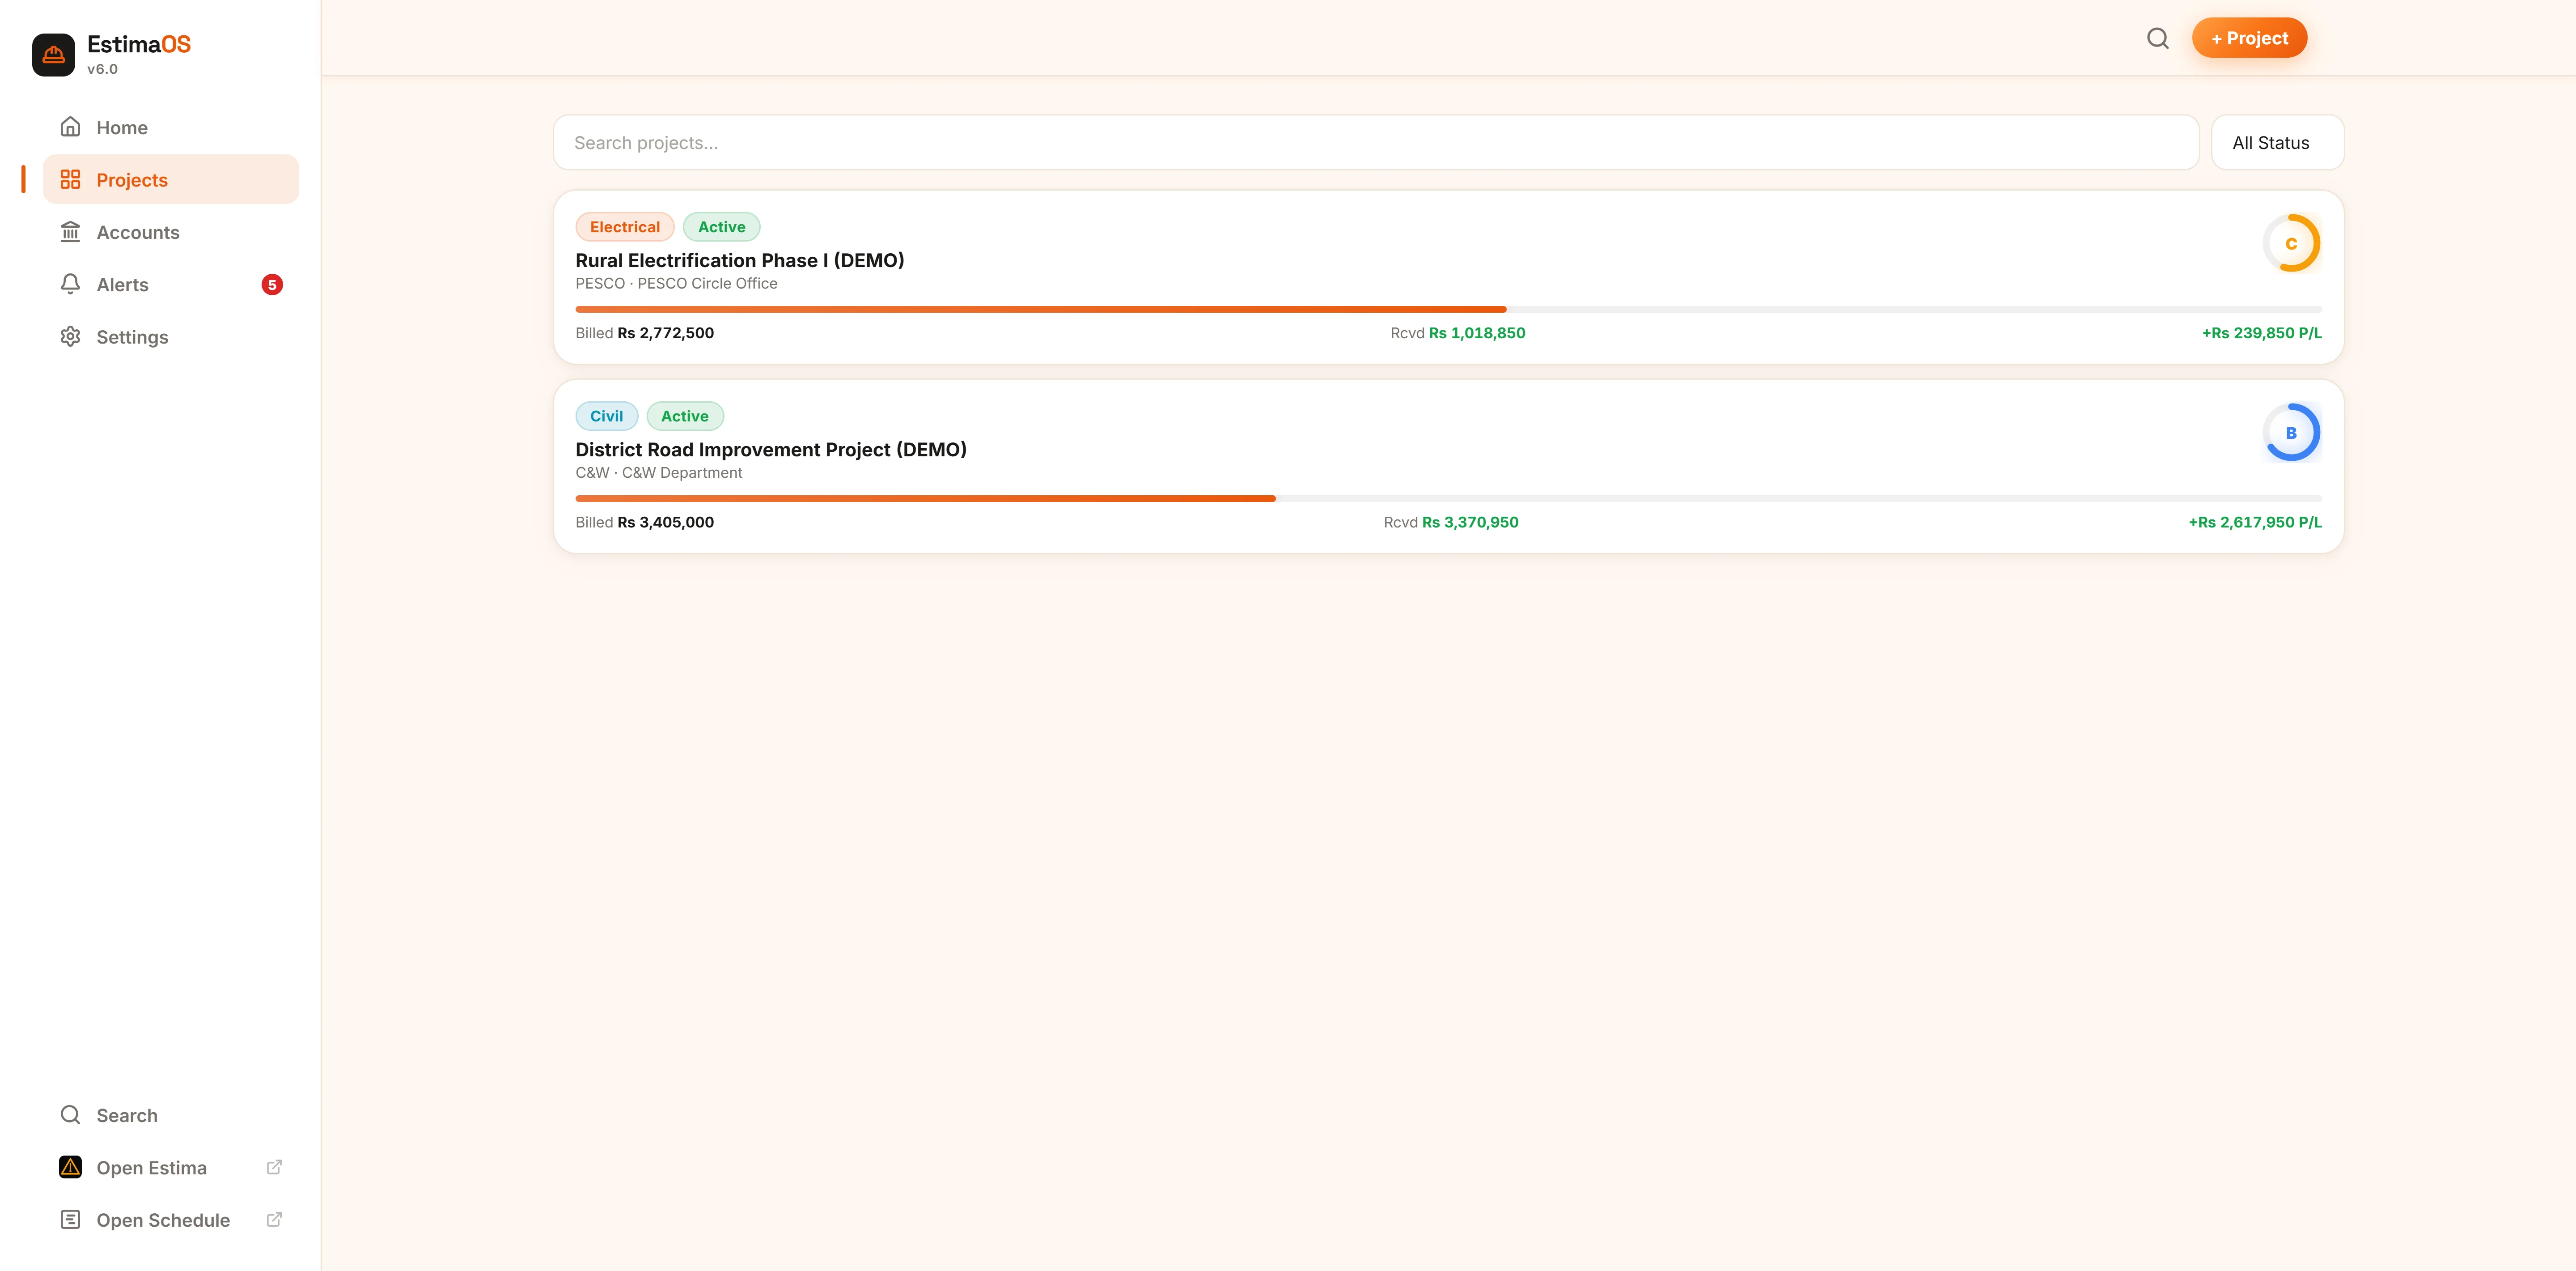Image resolution: width=2576 pixels, height=1271 pixels.
Task: Click the Projects grid icon in sidebar
Action: coord(70,179)
